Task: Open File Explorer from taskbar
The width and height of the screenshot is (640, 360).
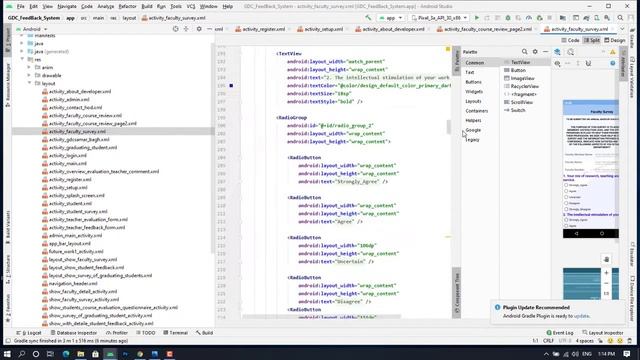Action: (x=80, y=354)
